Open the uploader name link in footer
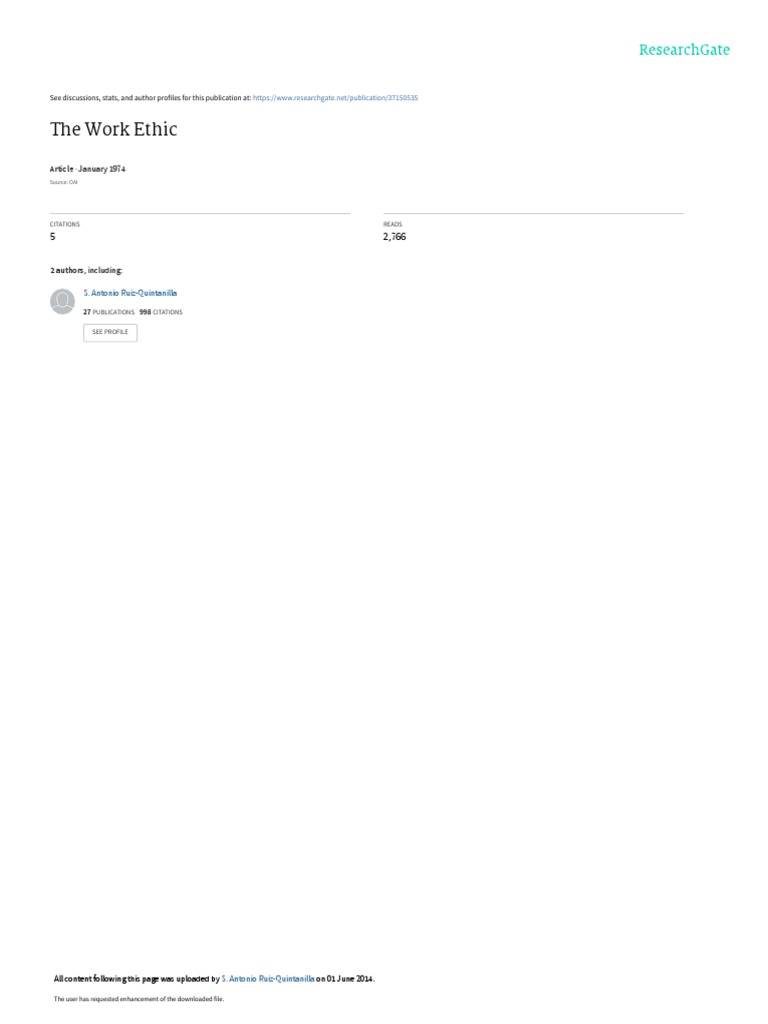This screenshot has width=768, height=1024. pos(268,979)
